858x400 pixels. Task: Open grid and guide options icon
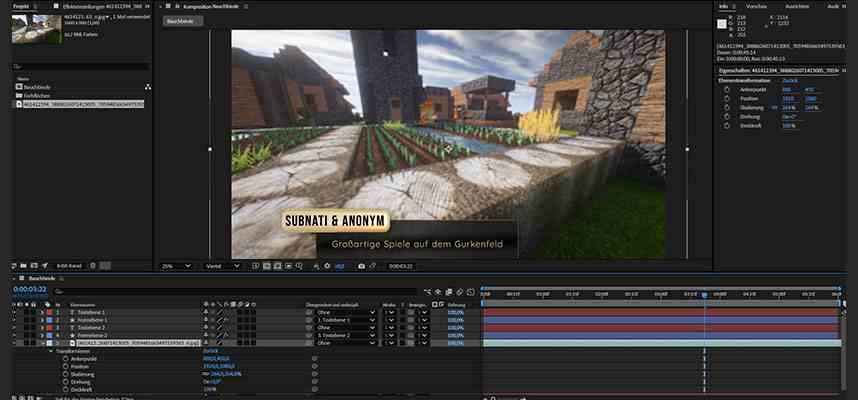[299, 266]
